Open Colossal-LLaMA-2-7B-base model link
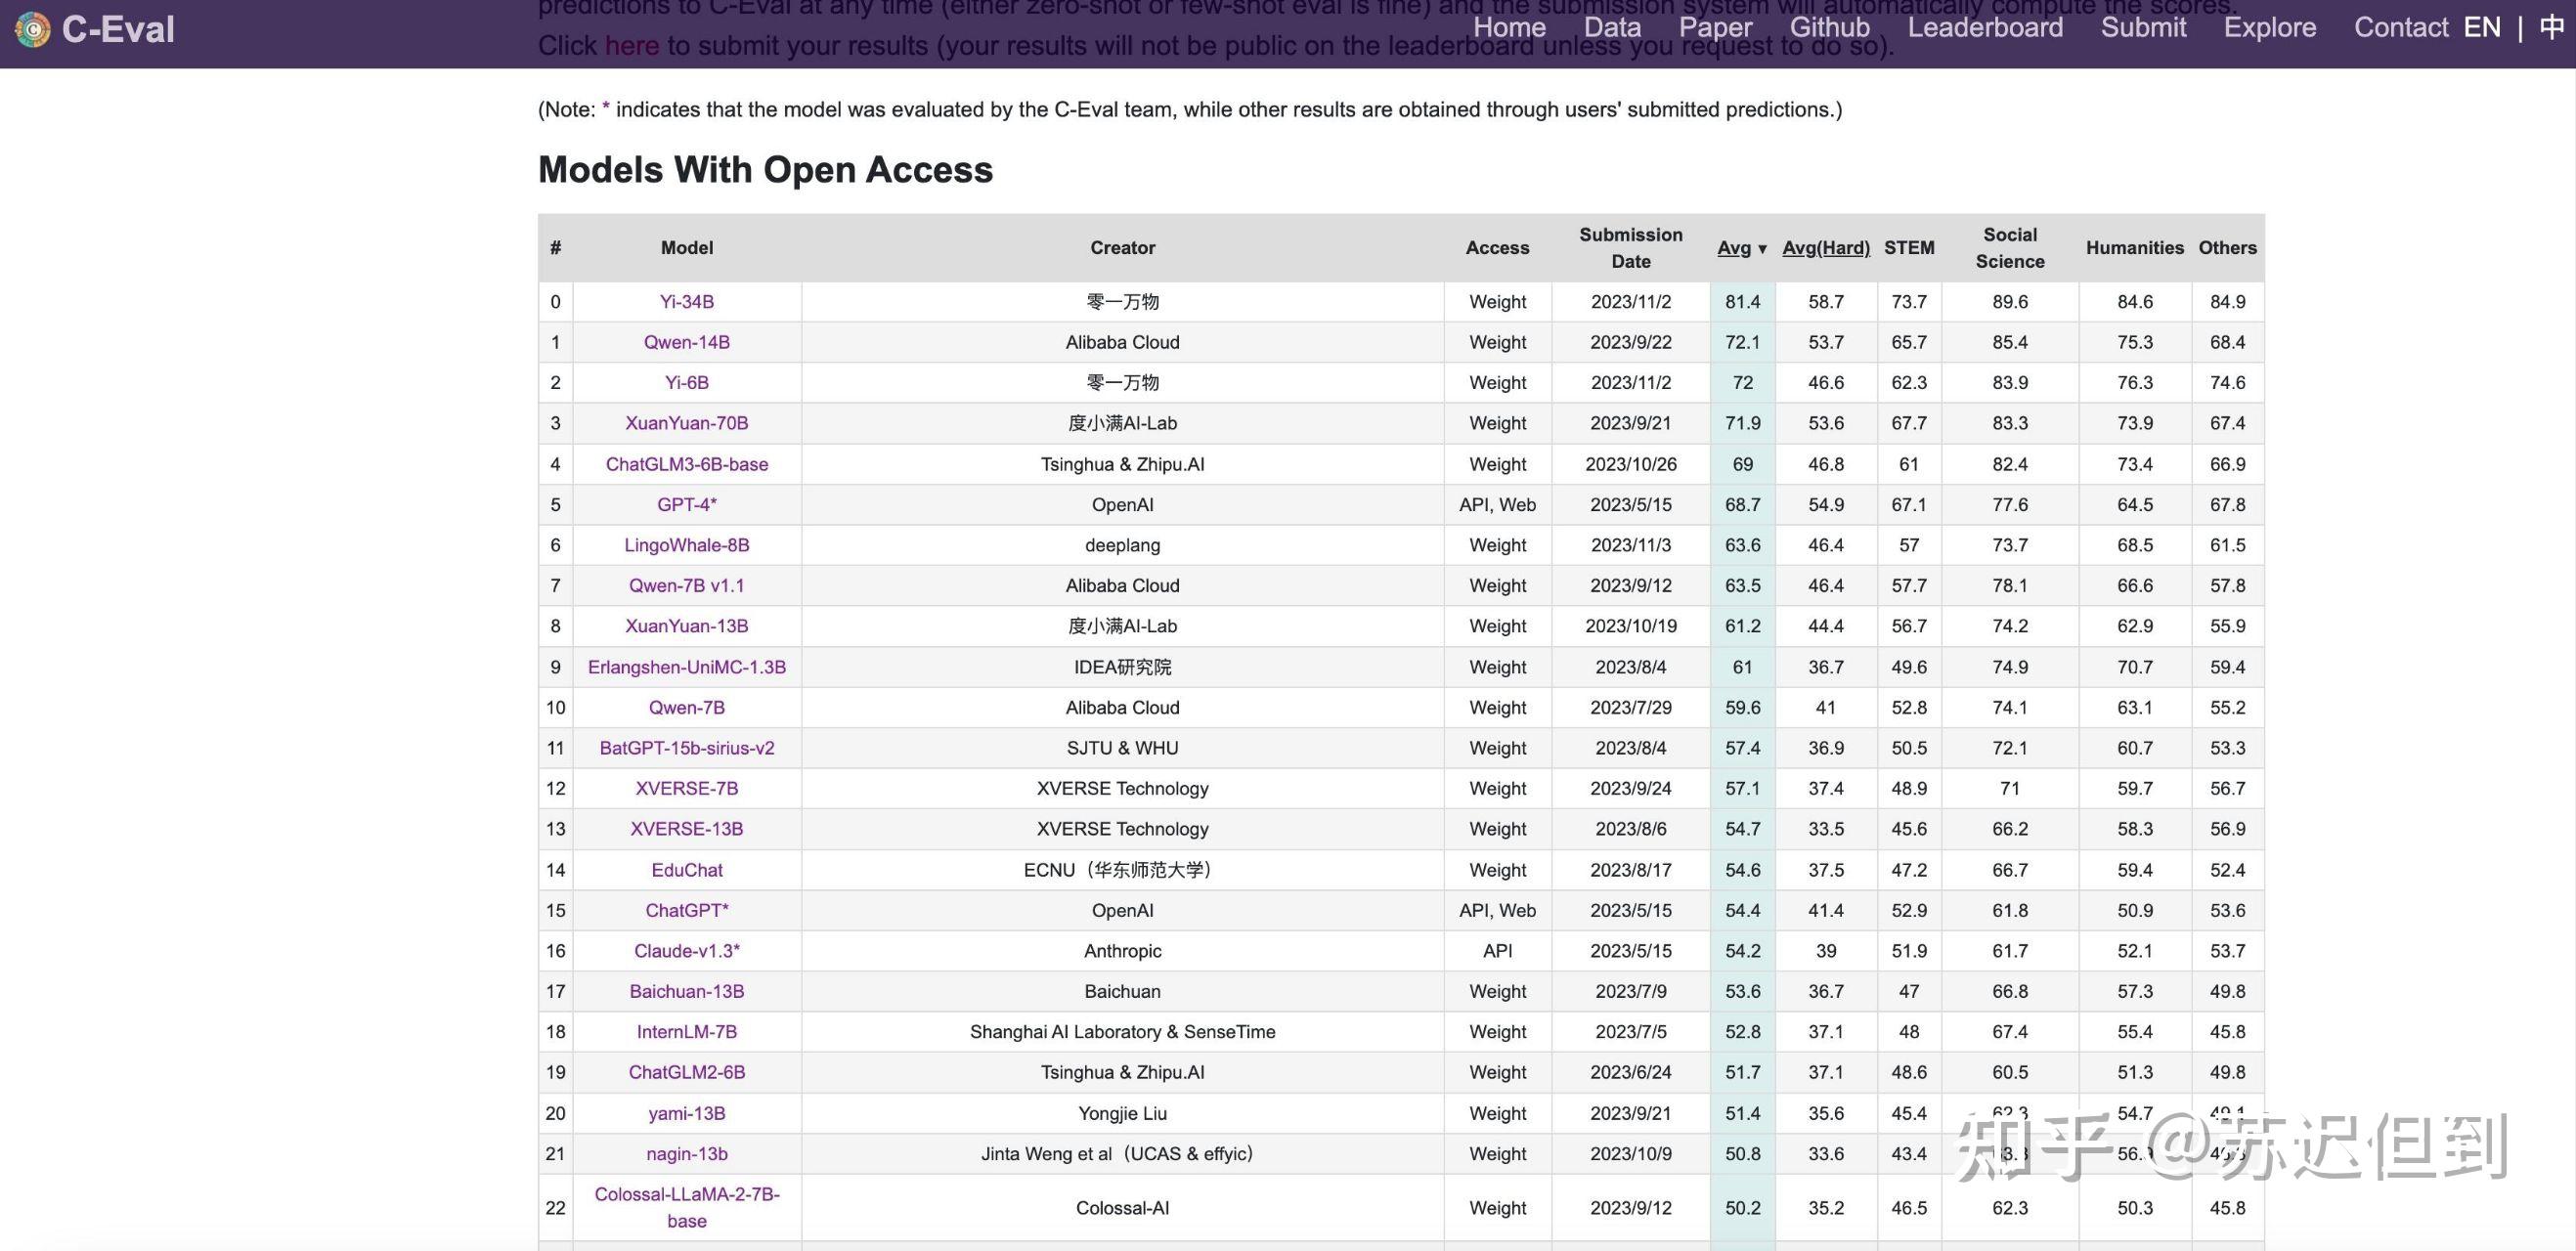 point(686,1207)
